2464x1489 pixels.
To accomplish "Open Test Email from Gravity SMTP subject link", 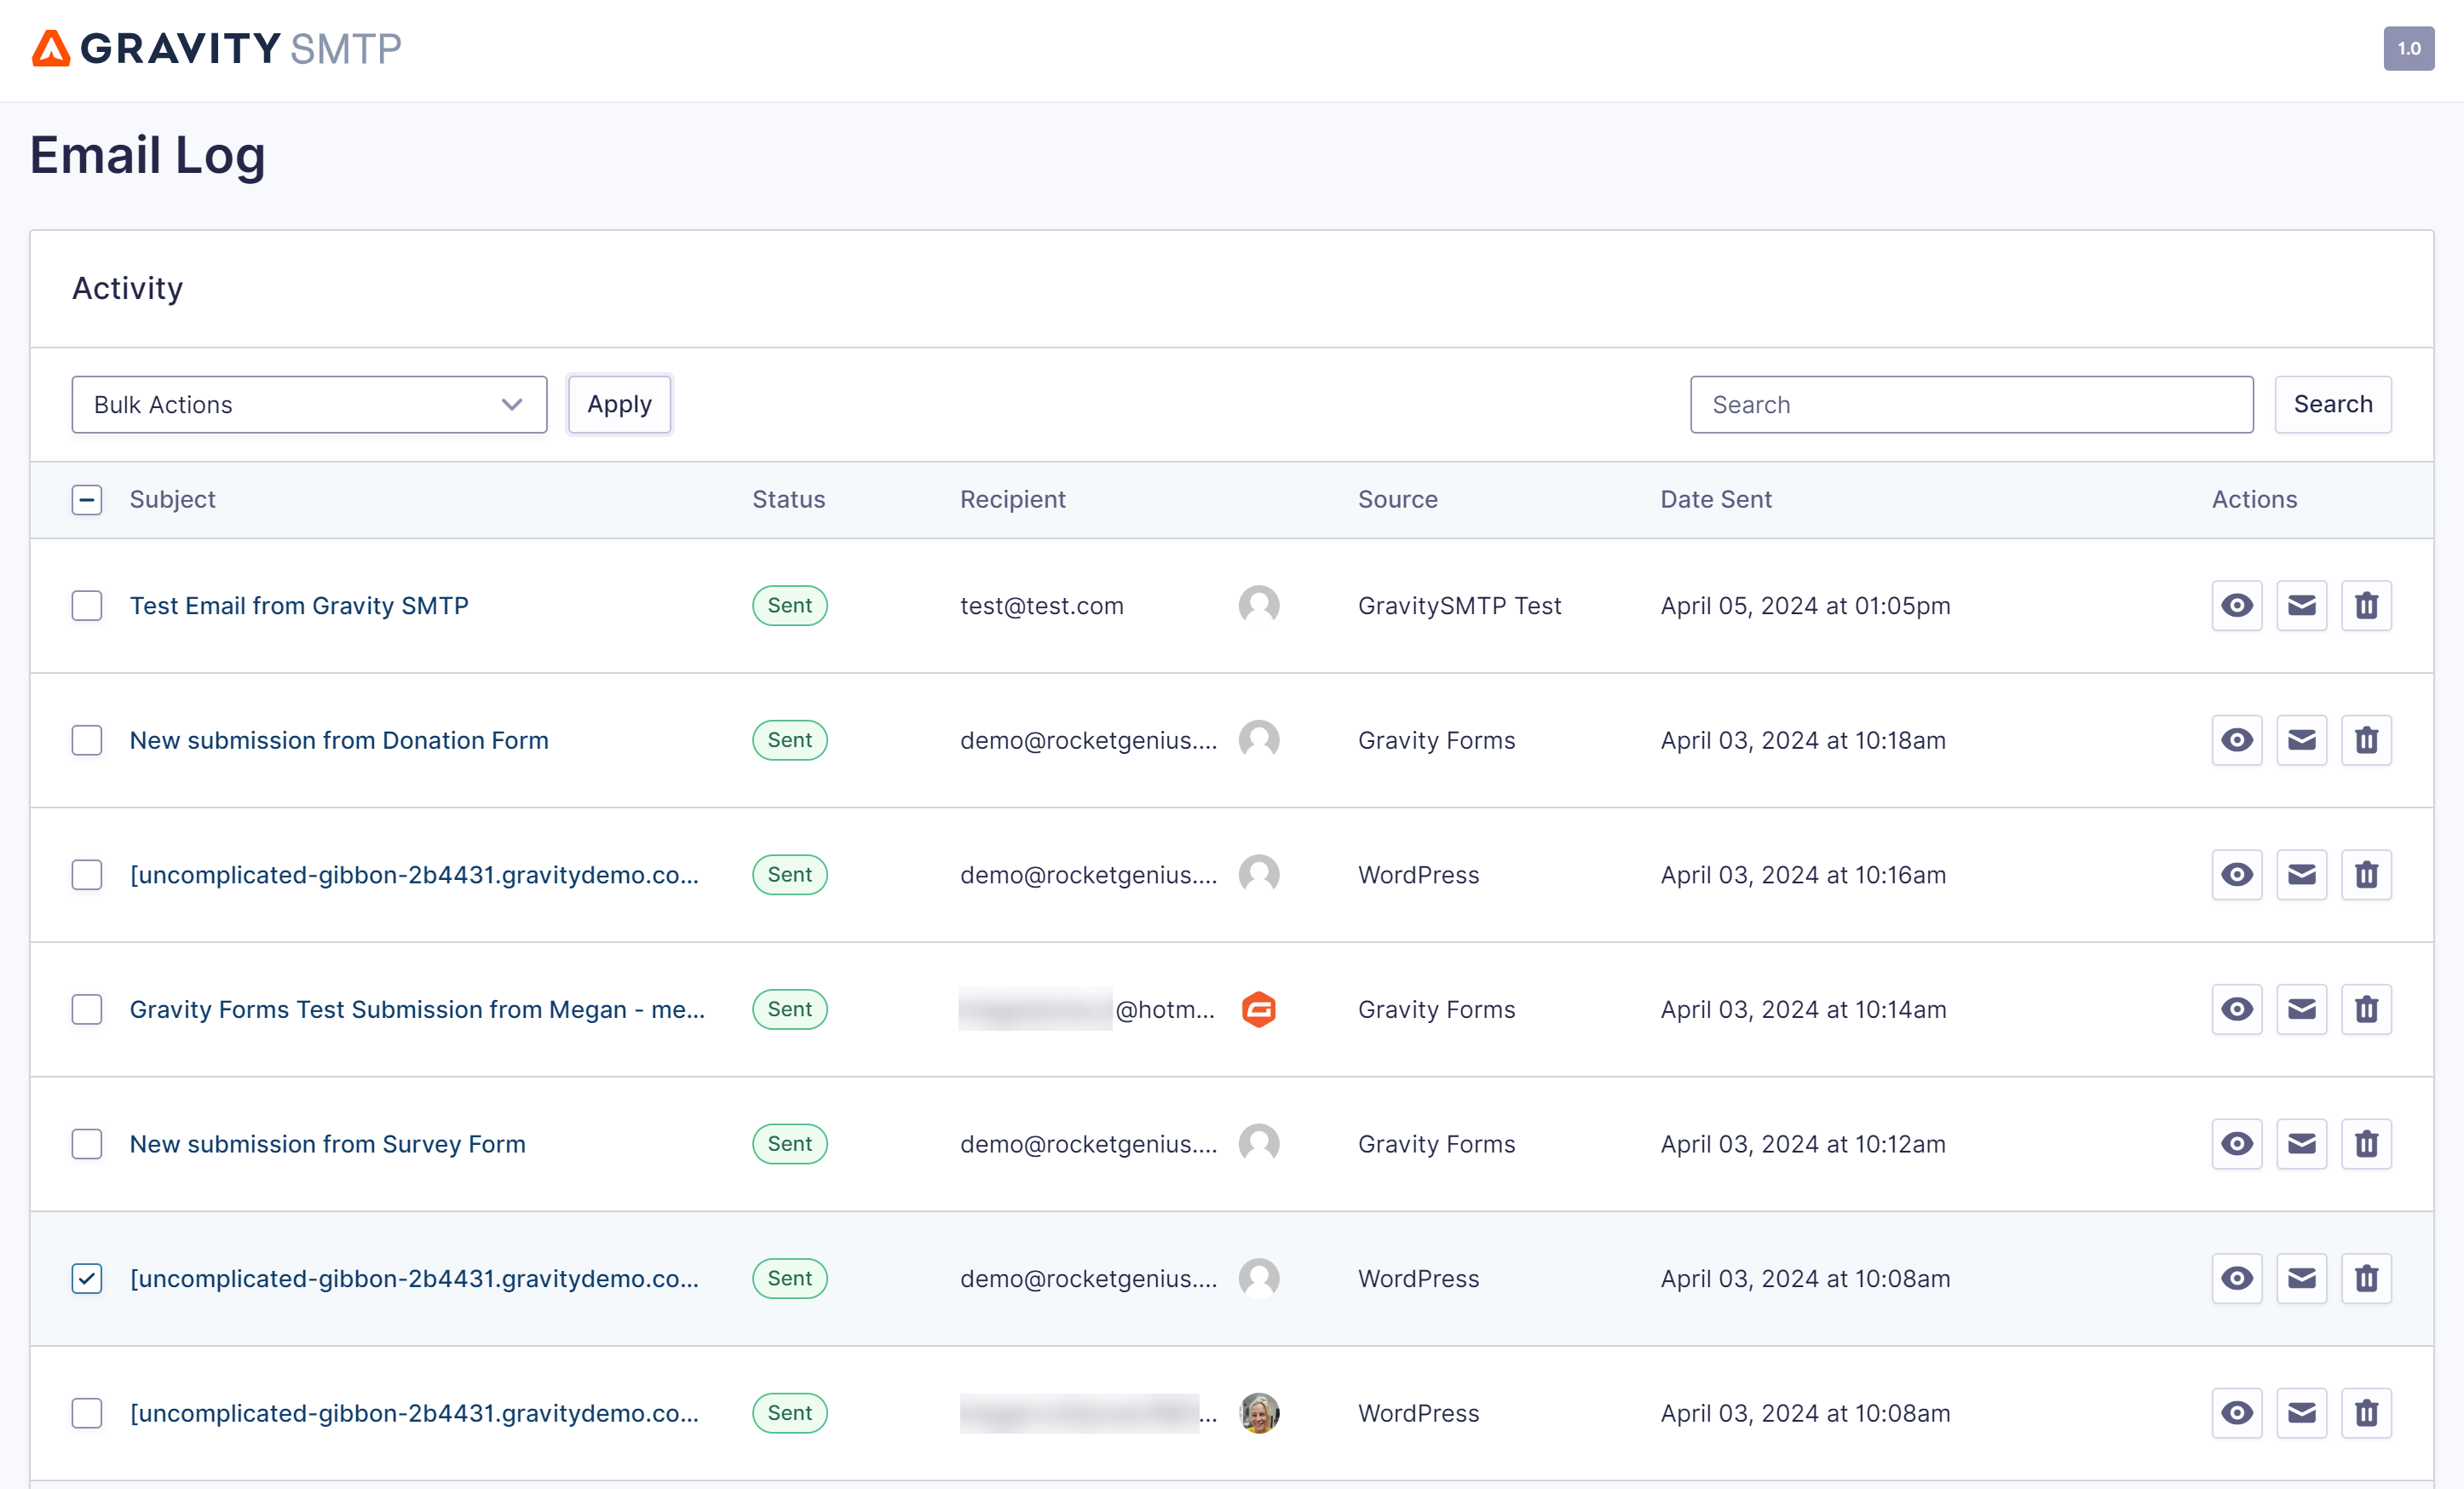I will tap(299, 605).
